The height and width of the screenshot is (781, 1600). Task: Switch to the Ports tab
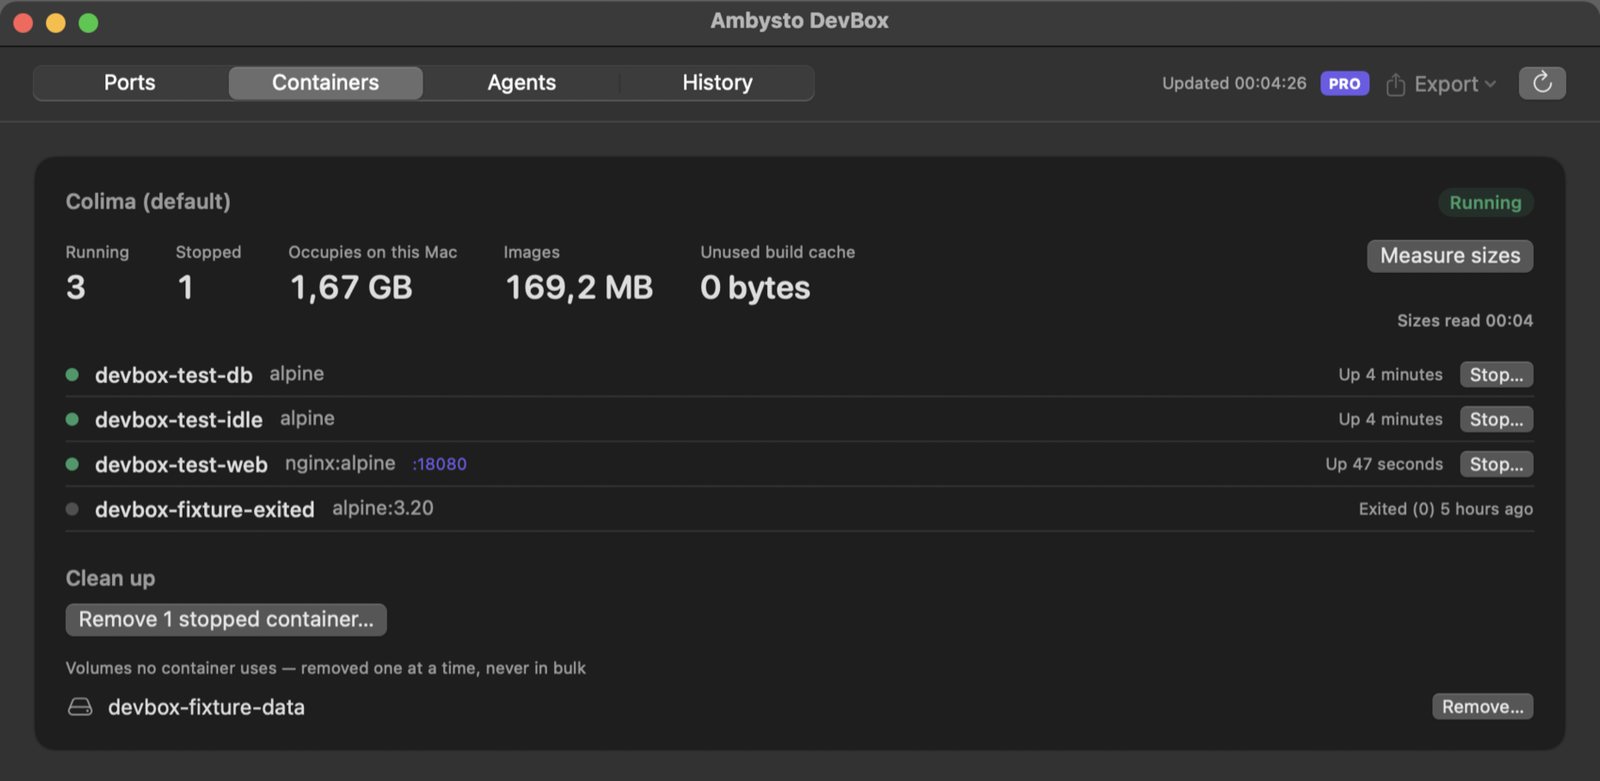pos(130,83)
